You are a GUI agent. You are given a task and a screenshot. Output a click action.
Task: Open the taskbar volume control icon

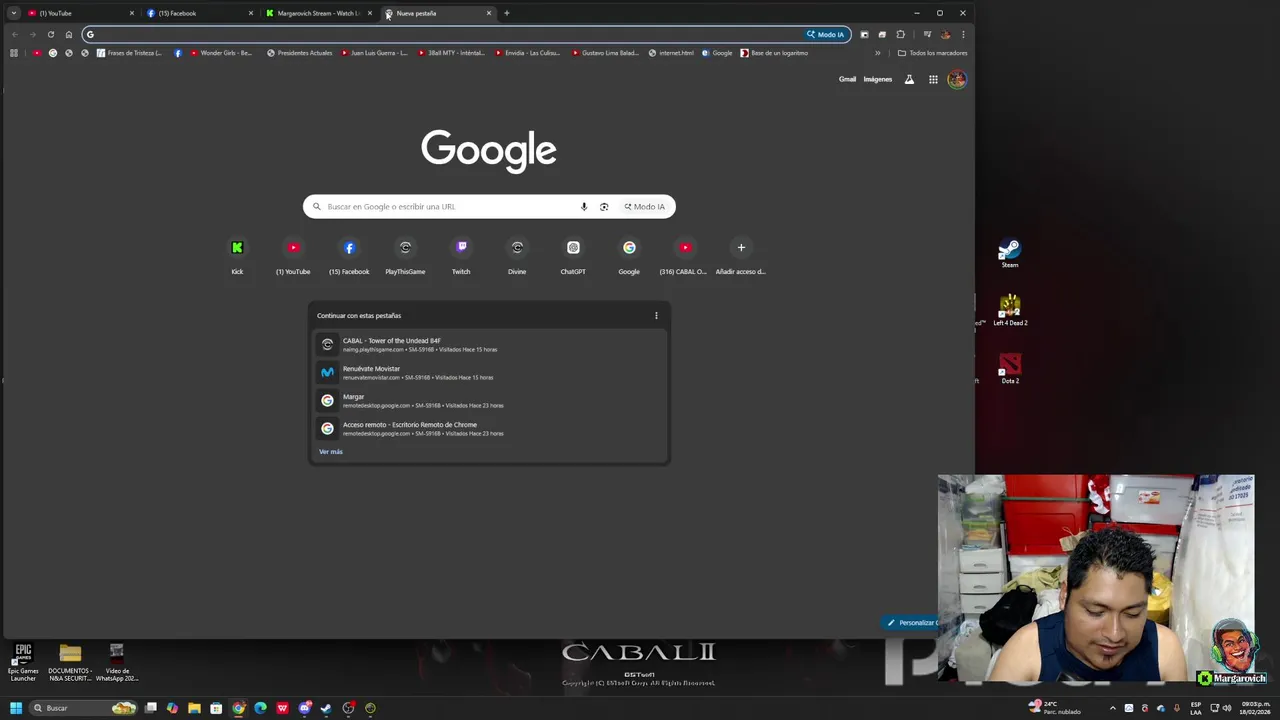click(x=1227, y=708)
